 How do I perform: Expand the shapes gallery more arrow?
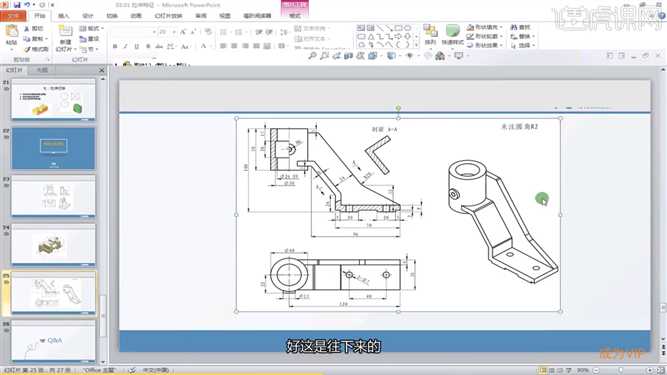click(x=416, y=44)
